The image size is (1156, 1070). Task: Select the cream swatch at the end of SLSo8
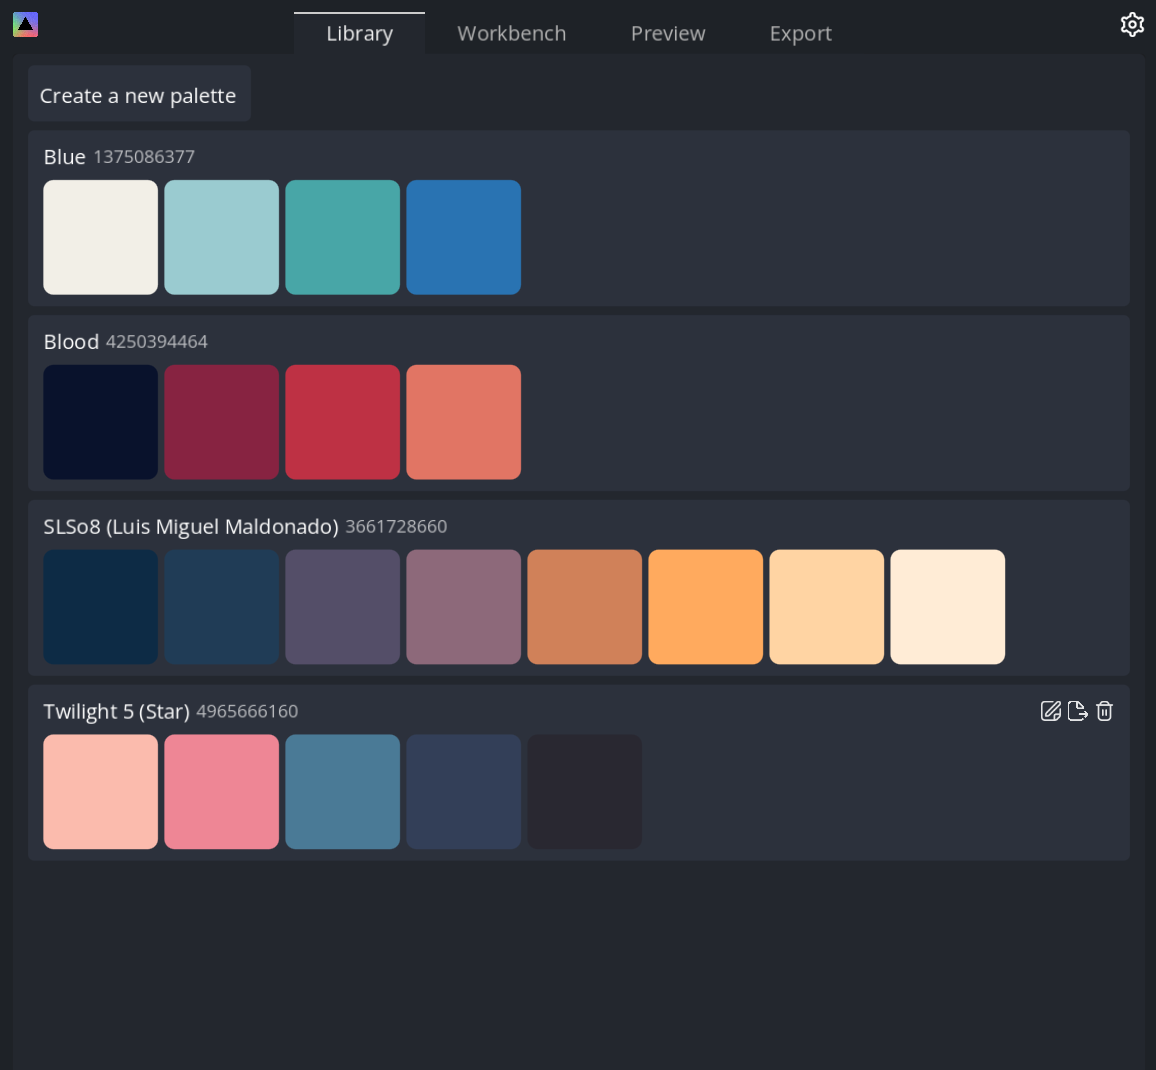947,607
